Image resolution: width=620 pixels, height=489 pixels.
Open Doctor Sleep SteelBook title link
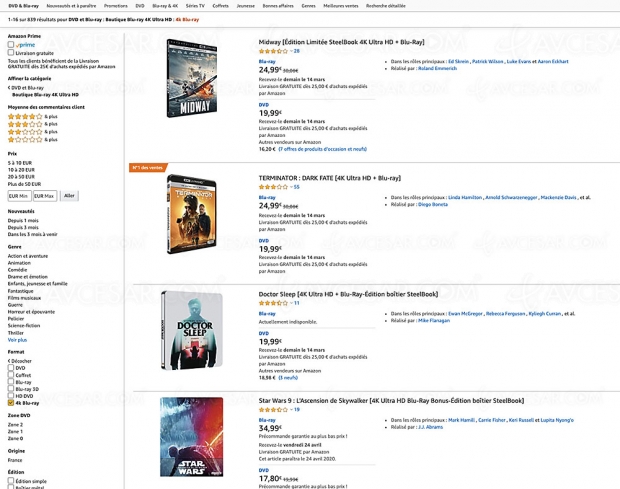pos(348,294)
